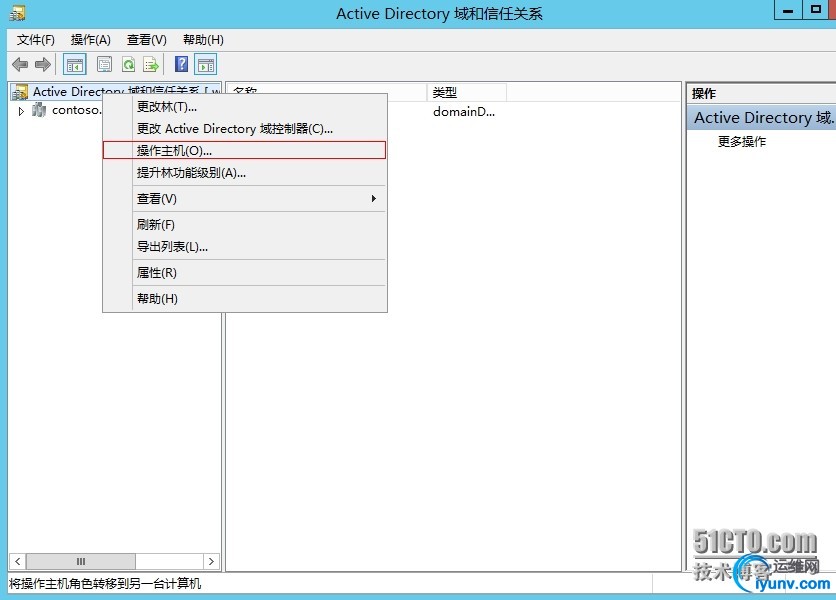Select 操作主机(O)... context menu entry
The width and height of the screenshot is (836, 600).
coord(245,150)
